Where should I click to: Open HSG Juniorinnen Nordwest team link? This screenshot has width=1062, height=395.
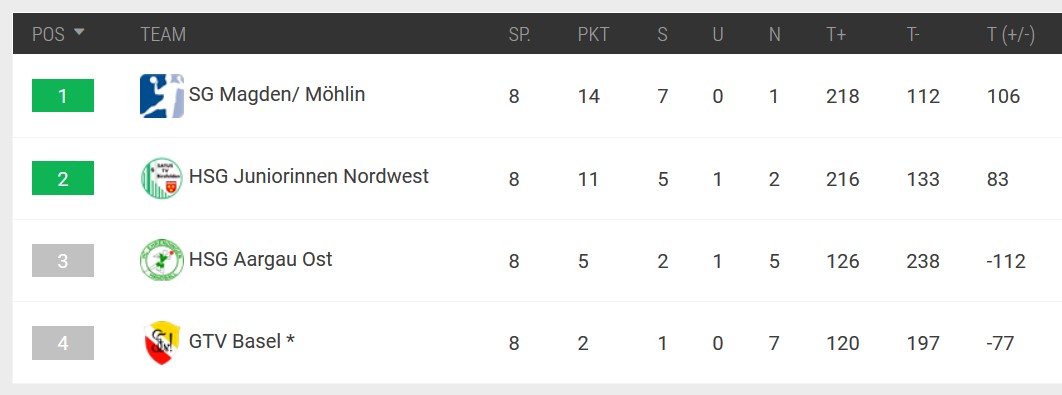click(x=309, y=176)
